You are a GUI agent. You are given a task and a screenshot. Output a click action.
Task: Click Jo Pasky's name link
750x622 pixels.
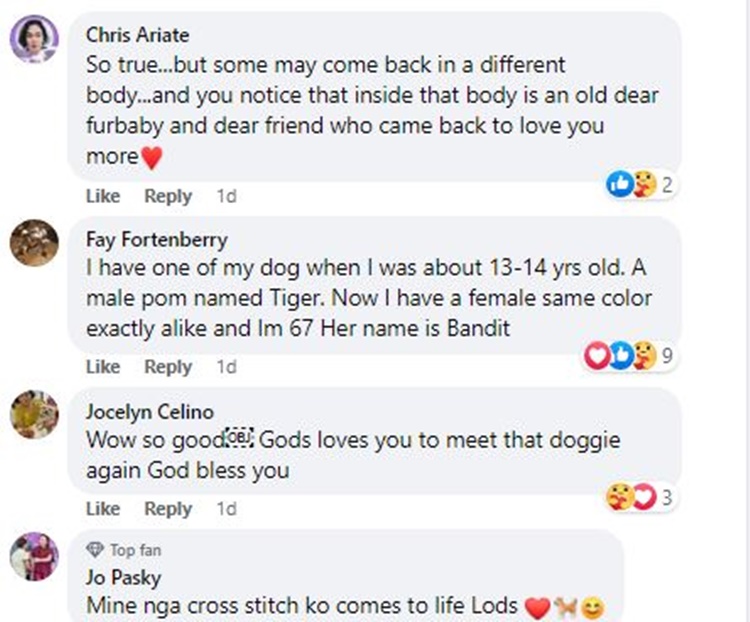[123, 577]
